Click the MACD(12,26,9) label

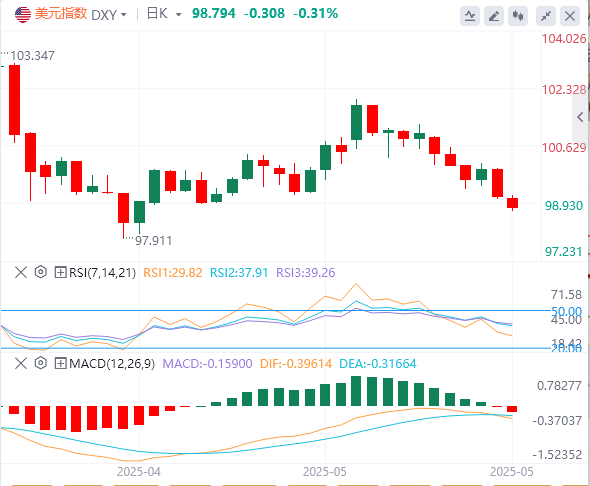(112, 364)
